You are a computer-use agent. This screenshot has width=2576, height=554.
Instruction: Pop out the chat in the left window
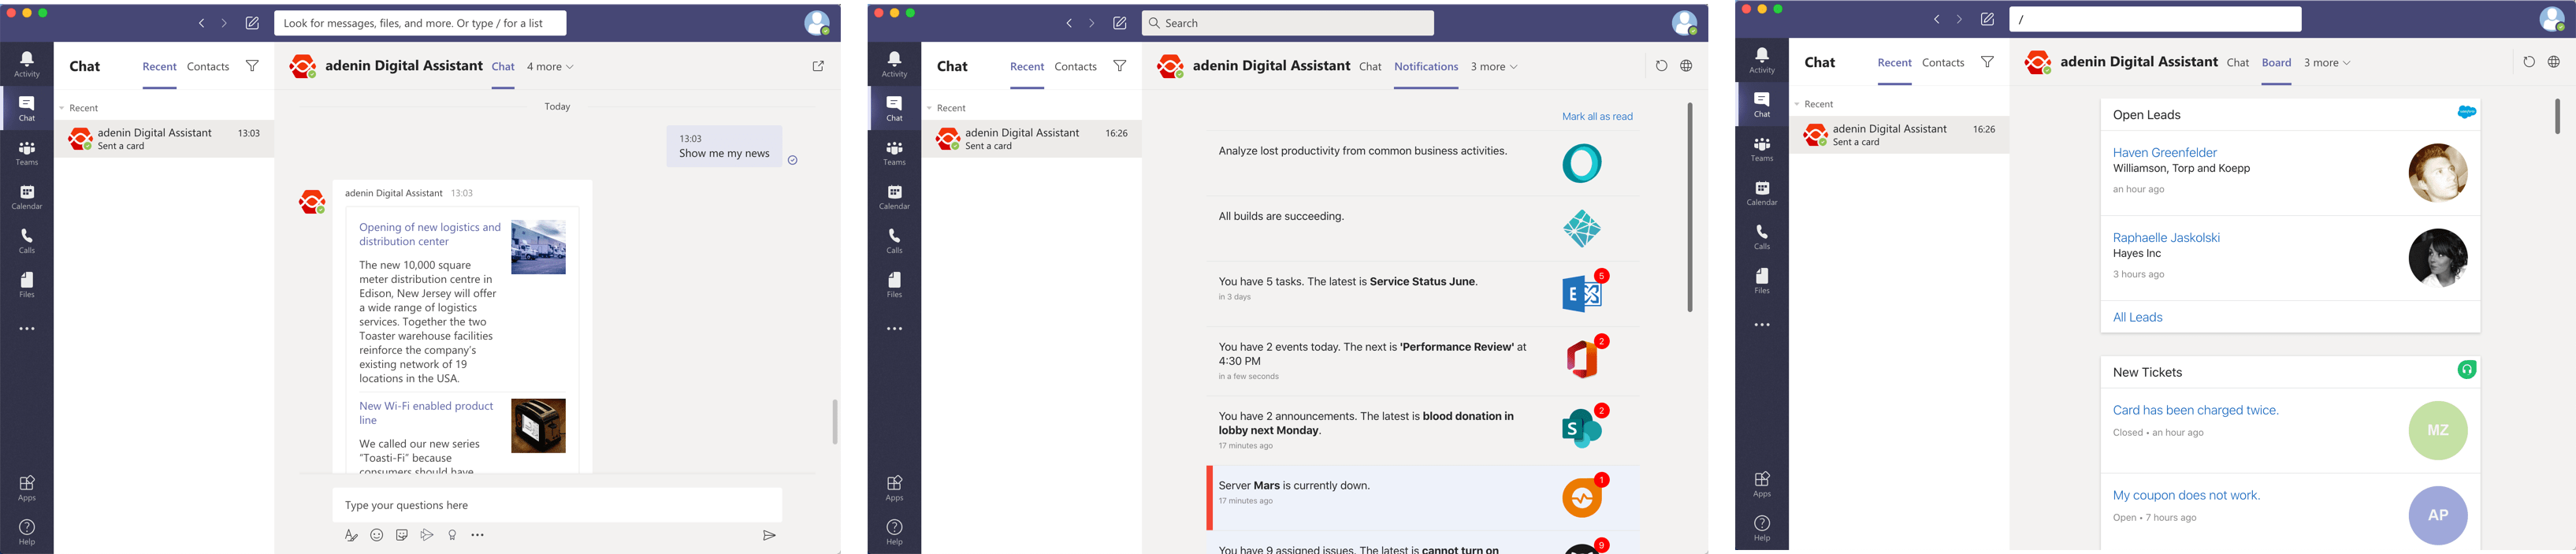[818, 66]
